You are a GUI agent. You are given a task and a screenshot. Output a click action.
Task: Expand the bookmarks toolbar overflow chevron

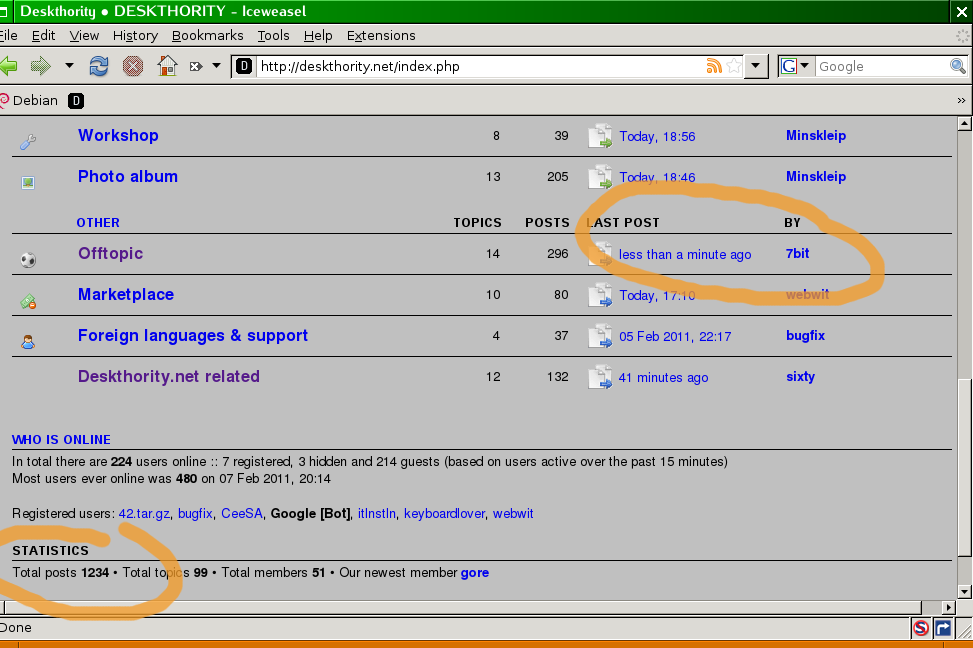[962, 101]
